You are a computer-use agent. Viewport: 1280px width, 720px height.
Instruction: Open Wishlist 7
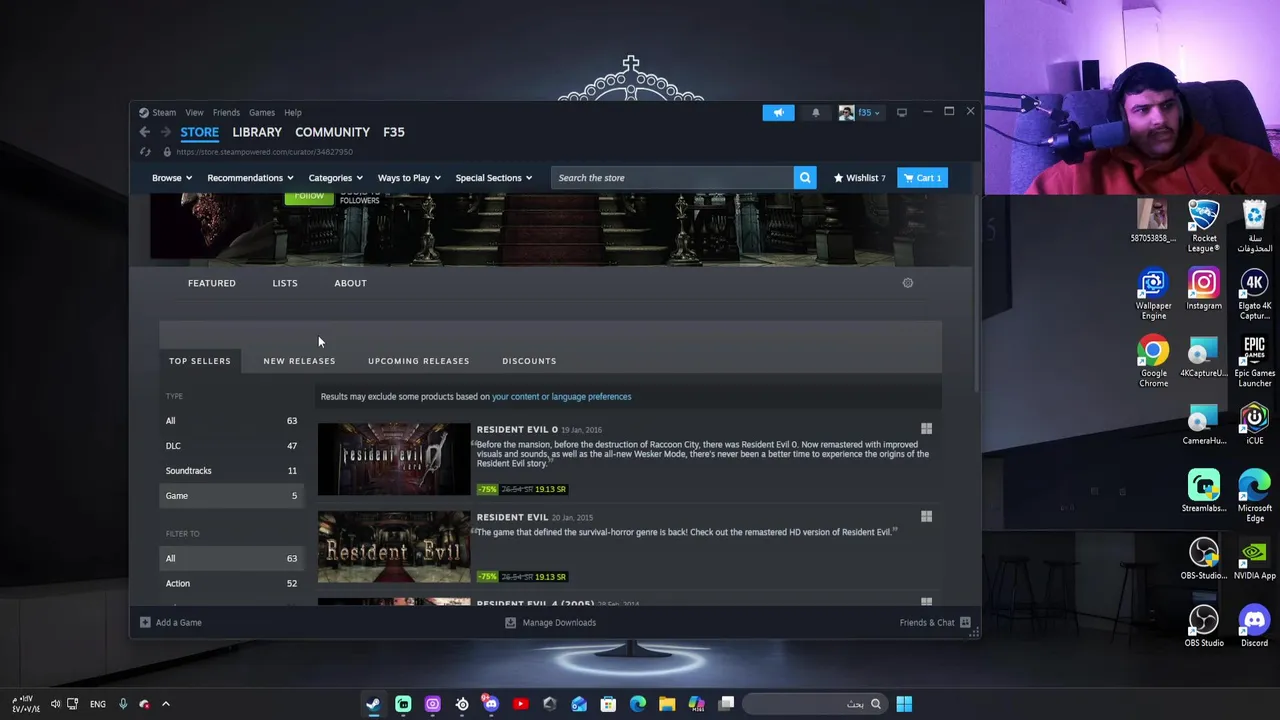860,178
